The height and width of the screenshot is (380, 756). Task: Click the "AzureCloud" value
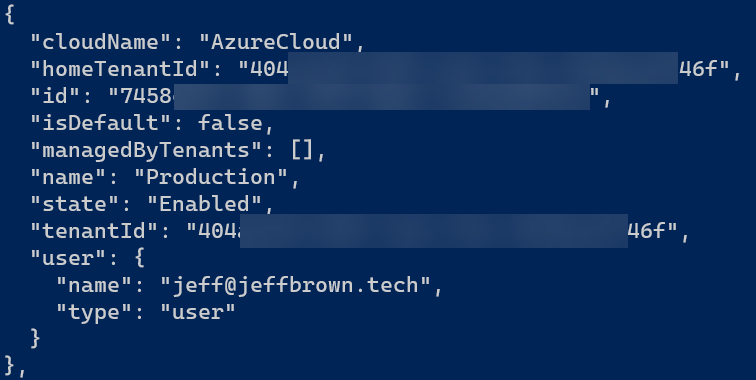(x=276, y=42)
